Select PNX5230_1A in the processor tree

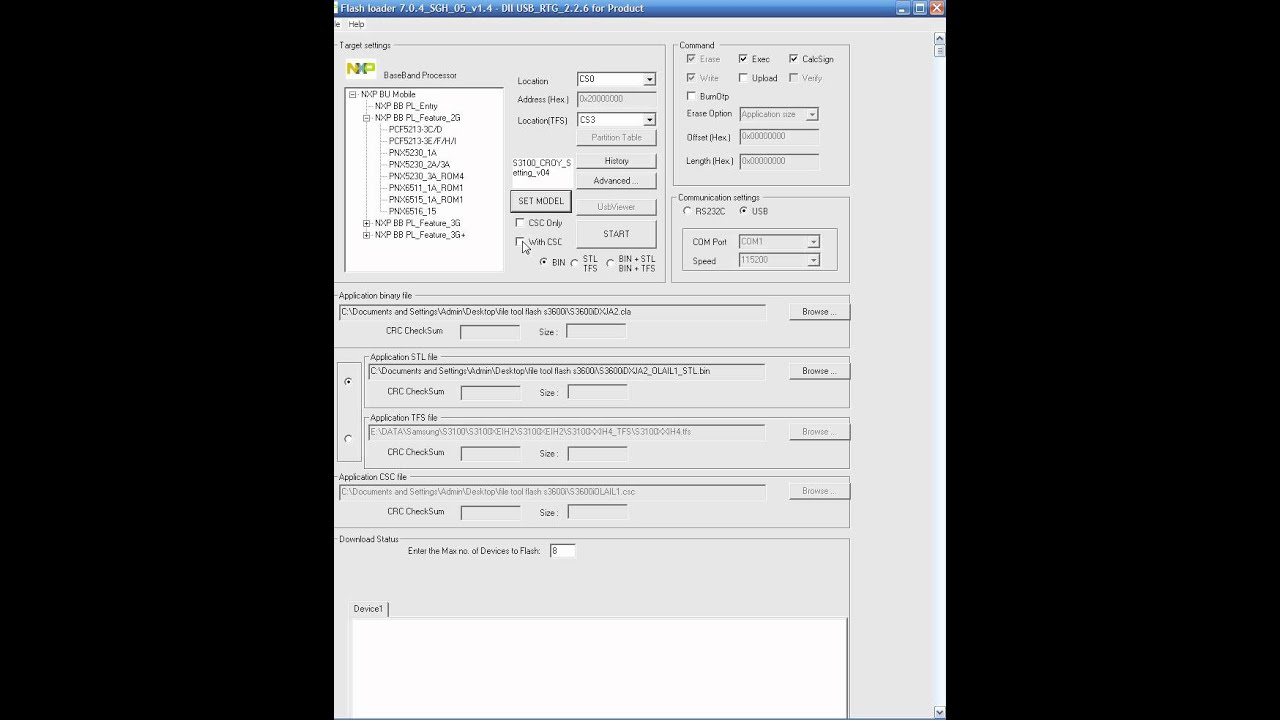[412, 153]
